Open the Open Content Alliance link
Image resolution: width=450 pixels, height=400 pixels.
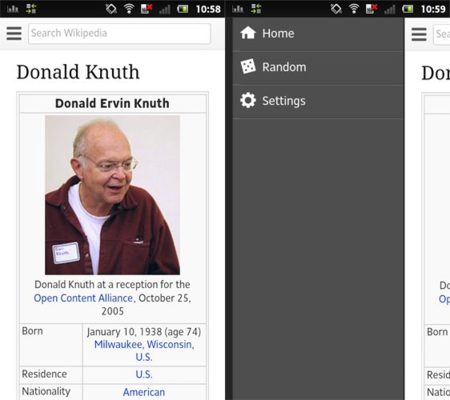point(83,298)
